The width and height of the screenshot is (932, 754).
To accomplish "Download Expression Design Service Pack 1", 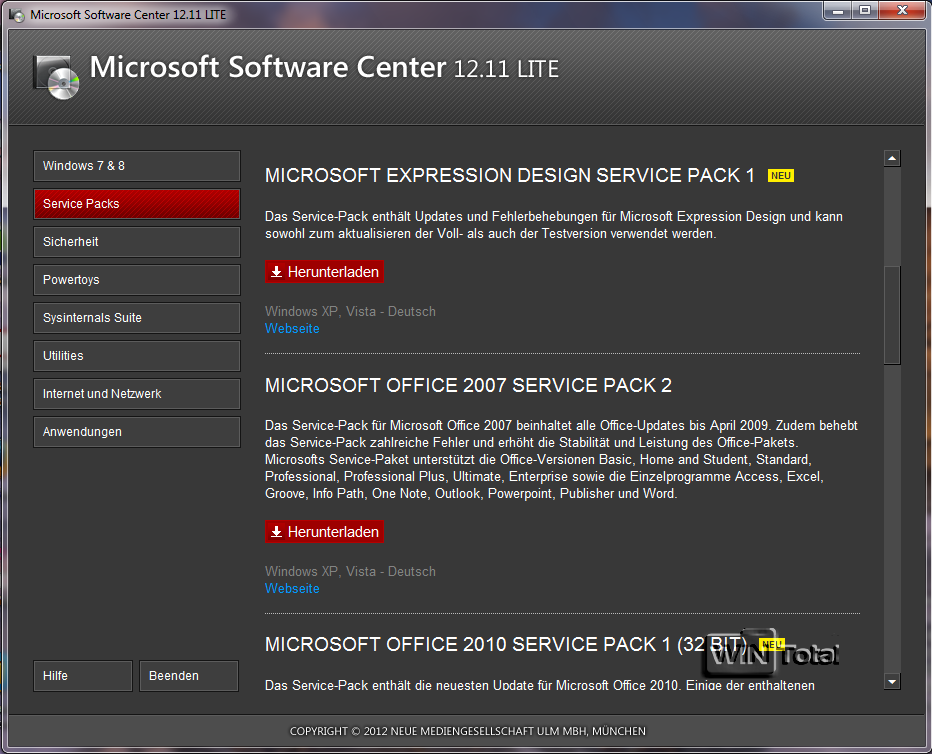I will point(325,272).
